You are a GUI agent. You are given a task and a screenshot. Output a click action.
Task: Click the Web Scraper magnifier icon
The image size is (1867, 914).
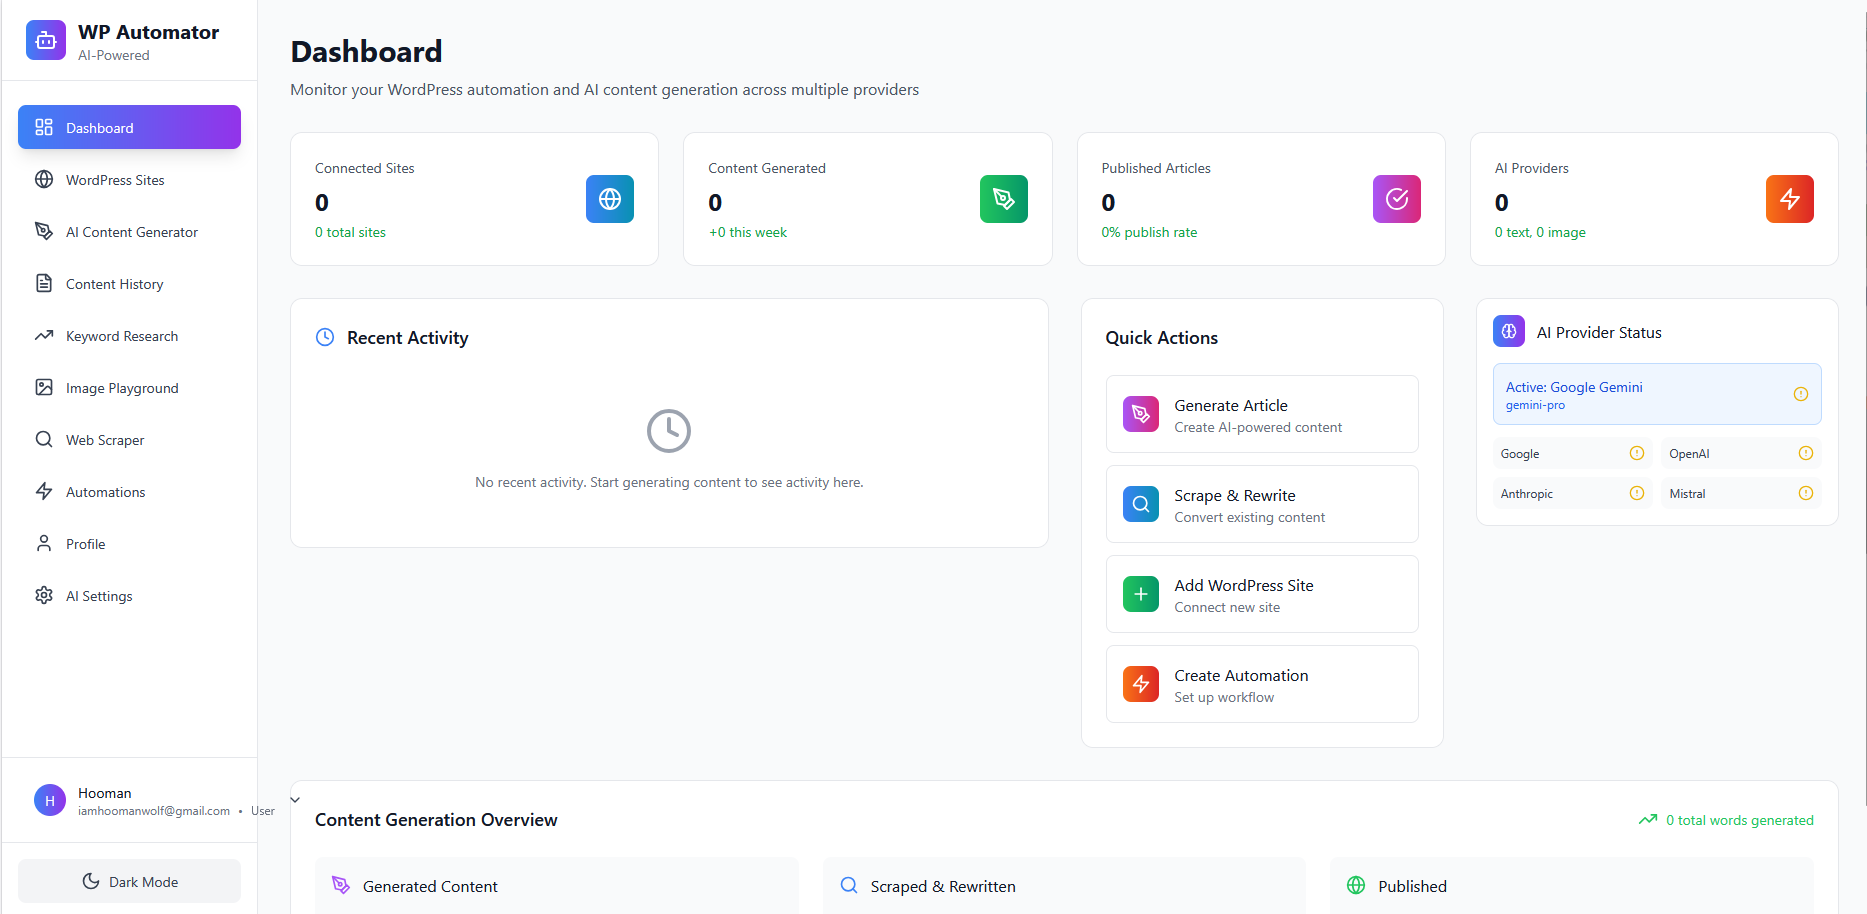44,439
